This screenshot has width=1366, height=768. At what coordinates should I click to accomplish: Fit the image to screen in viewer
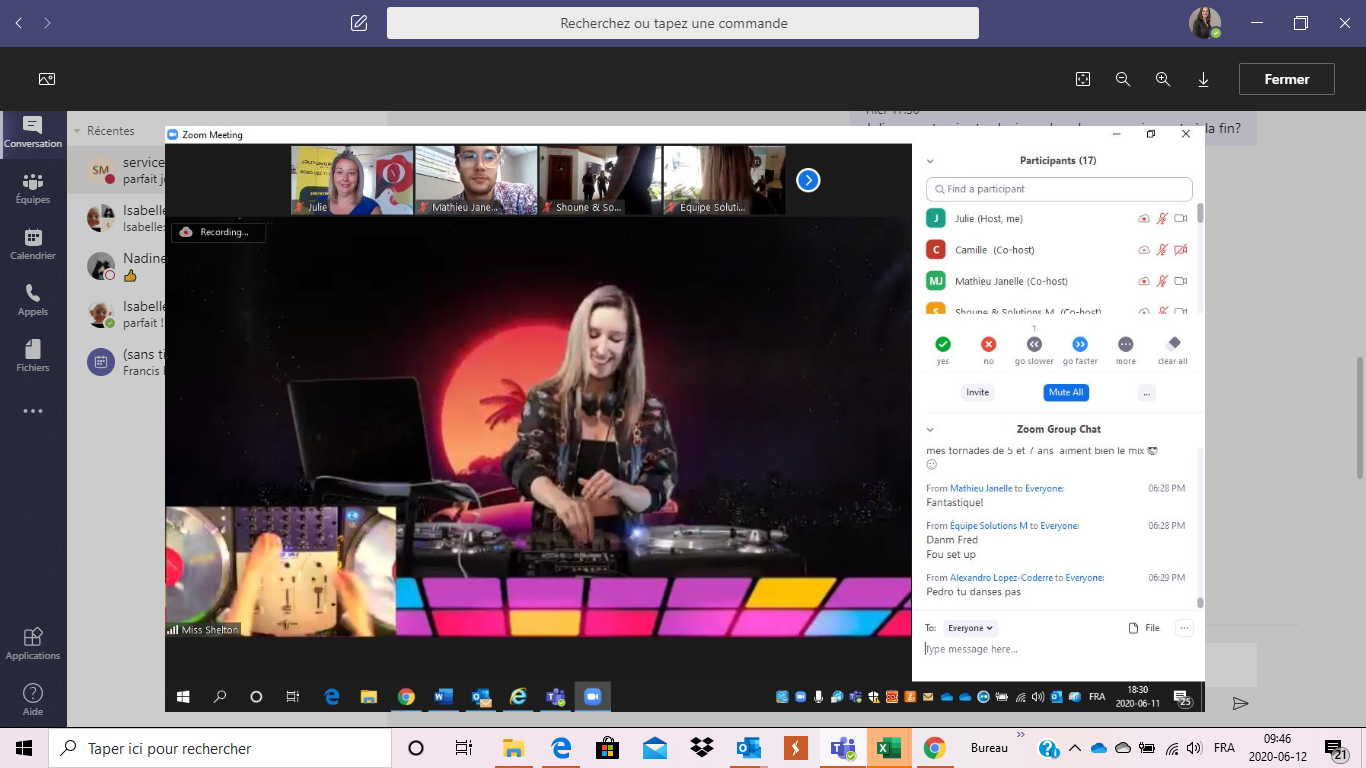(x=1082, y=79)
